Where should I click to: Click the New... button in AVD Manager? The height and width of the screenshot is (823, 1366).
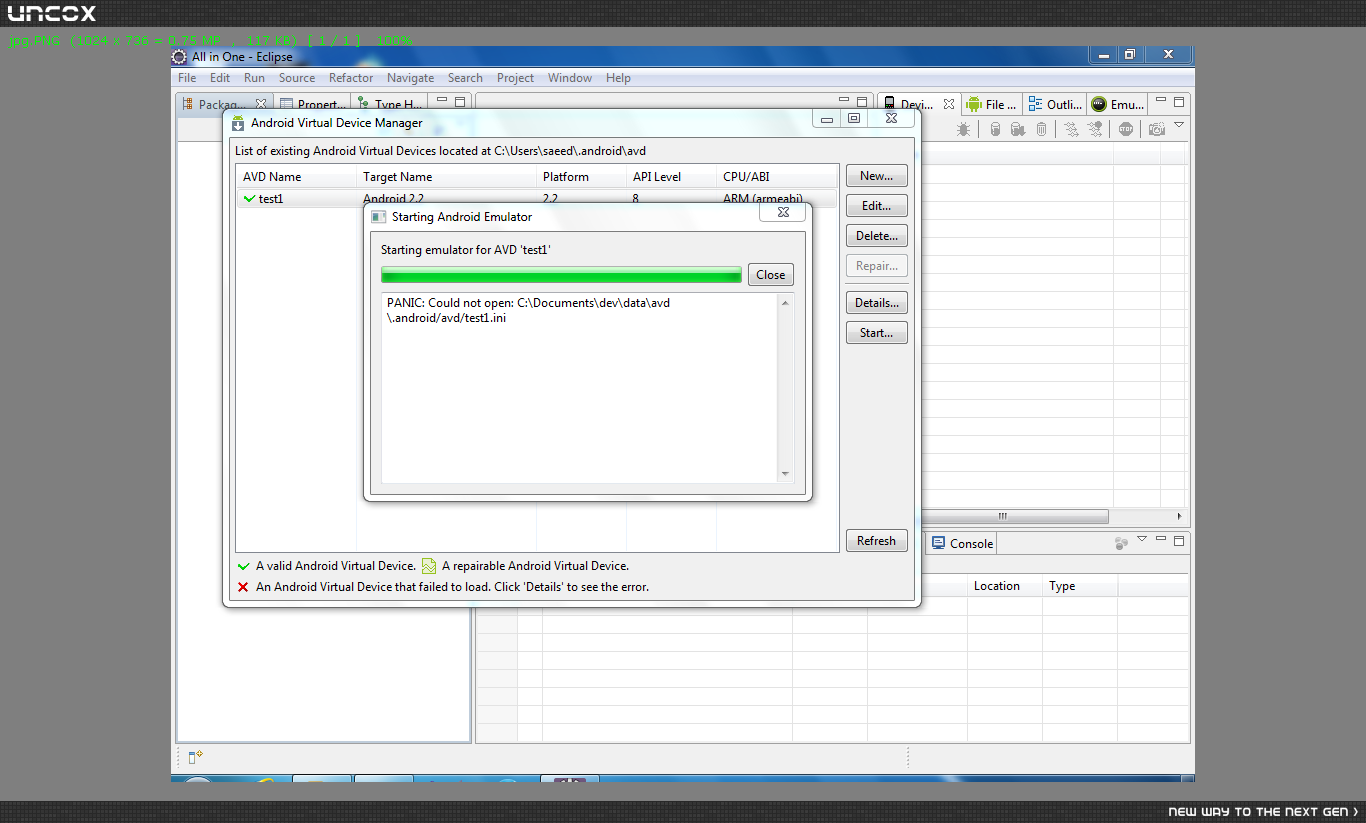coord(877,176)
